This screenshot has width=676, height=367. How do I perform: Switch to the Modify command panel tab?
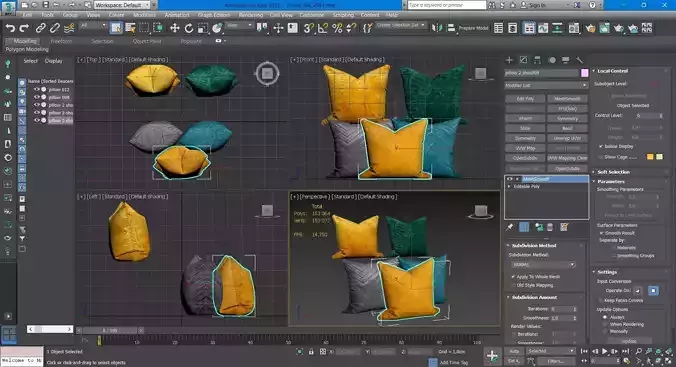(523, 60)
